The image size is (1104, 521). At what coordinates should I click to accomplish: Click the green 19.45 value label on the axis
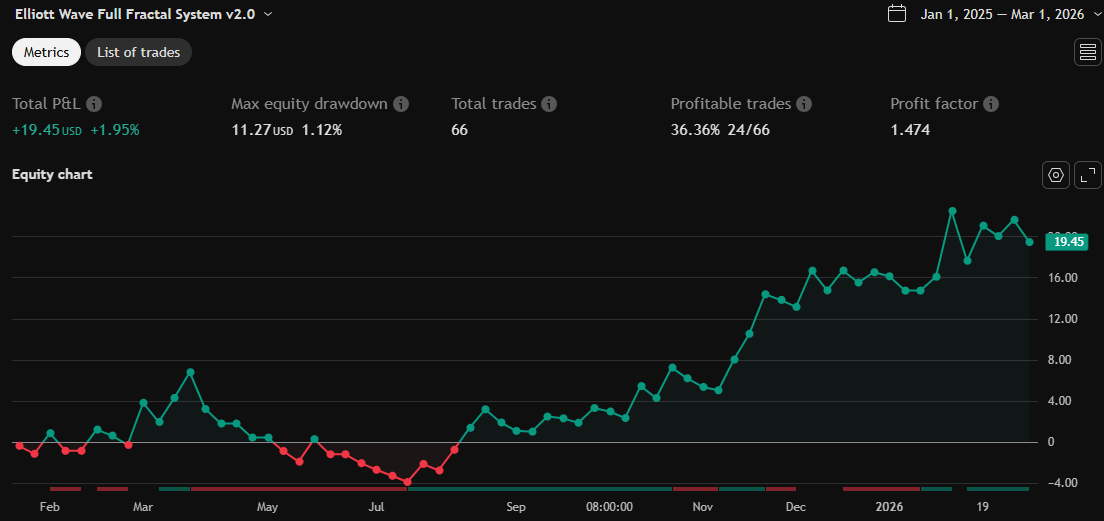[x=1068, y=241]
